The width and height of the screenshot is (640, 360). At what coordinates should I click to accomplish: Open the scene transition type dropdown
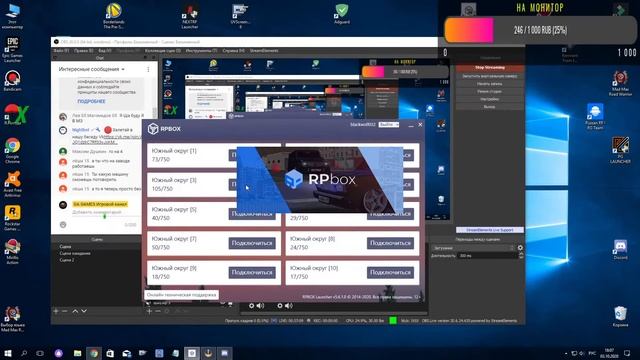473,248
